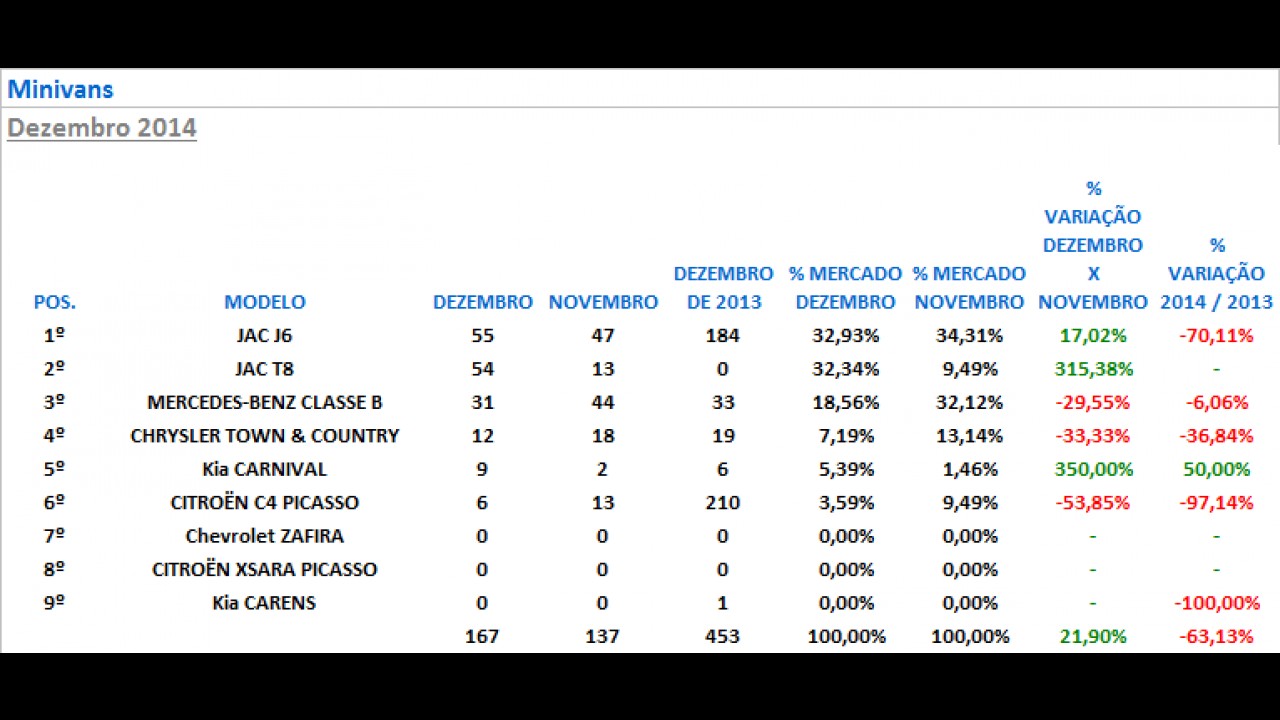
Task: Click the 5º position cell
Action: click(55, 469)
